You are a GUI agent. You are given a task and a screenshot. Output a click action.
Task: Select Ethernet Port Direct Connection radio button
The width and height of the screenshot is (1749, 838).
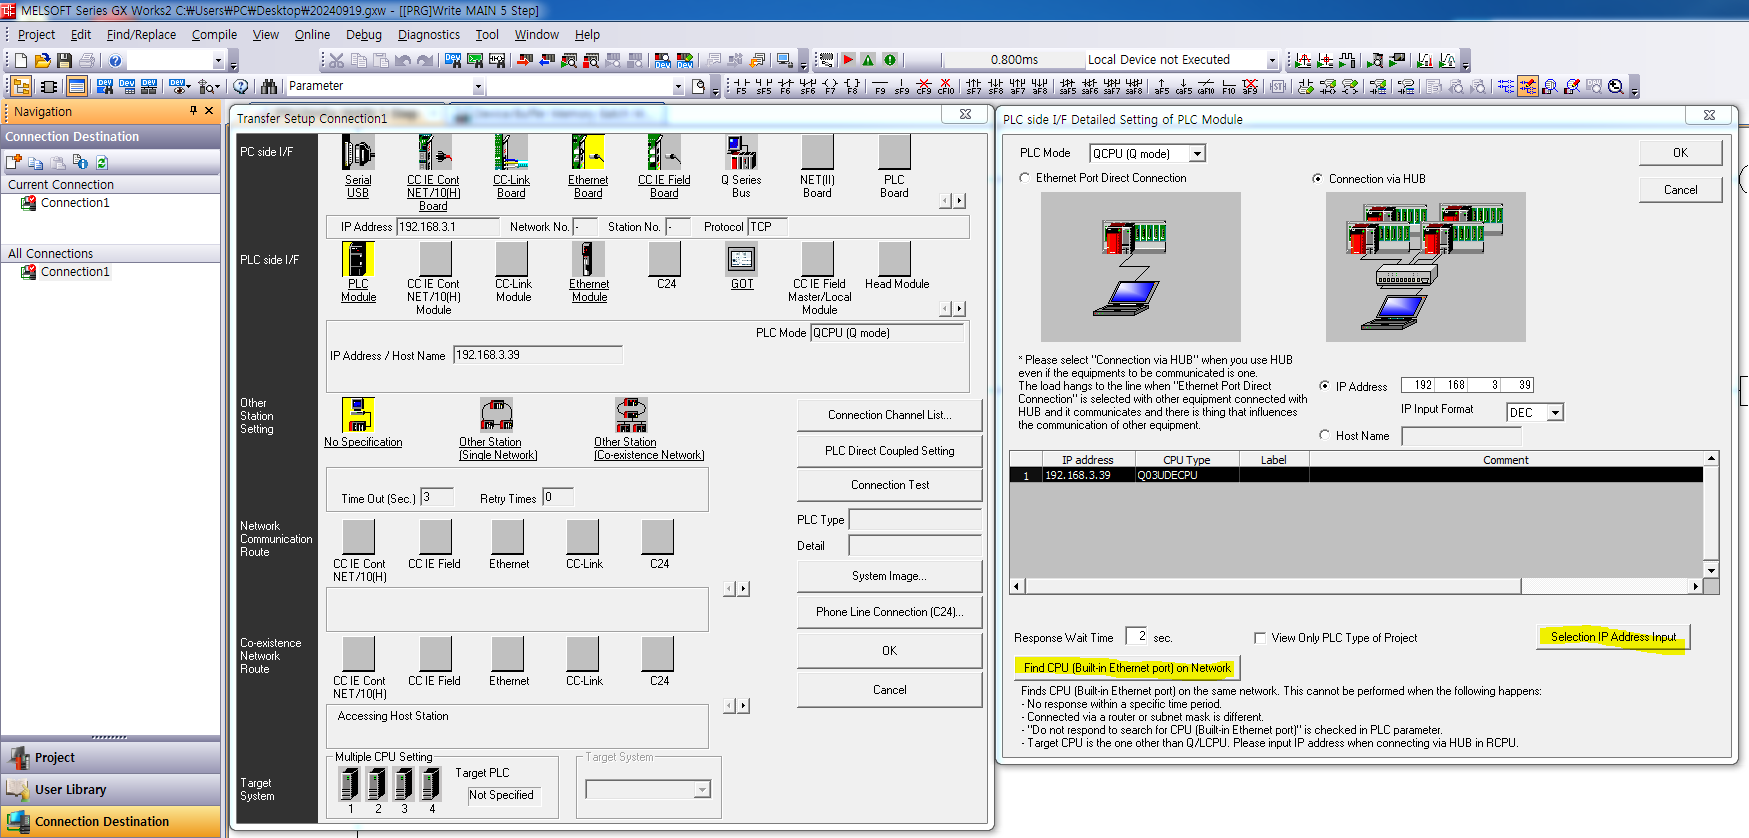click(x=1025, y=178)
